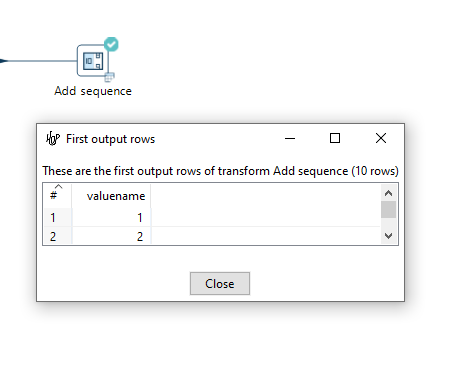Select row number 1 in the table
This screenshot has width=463, height=368.
point(57,218)
